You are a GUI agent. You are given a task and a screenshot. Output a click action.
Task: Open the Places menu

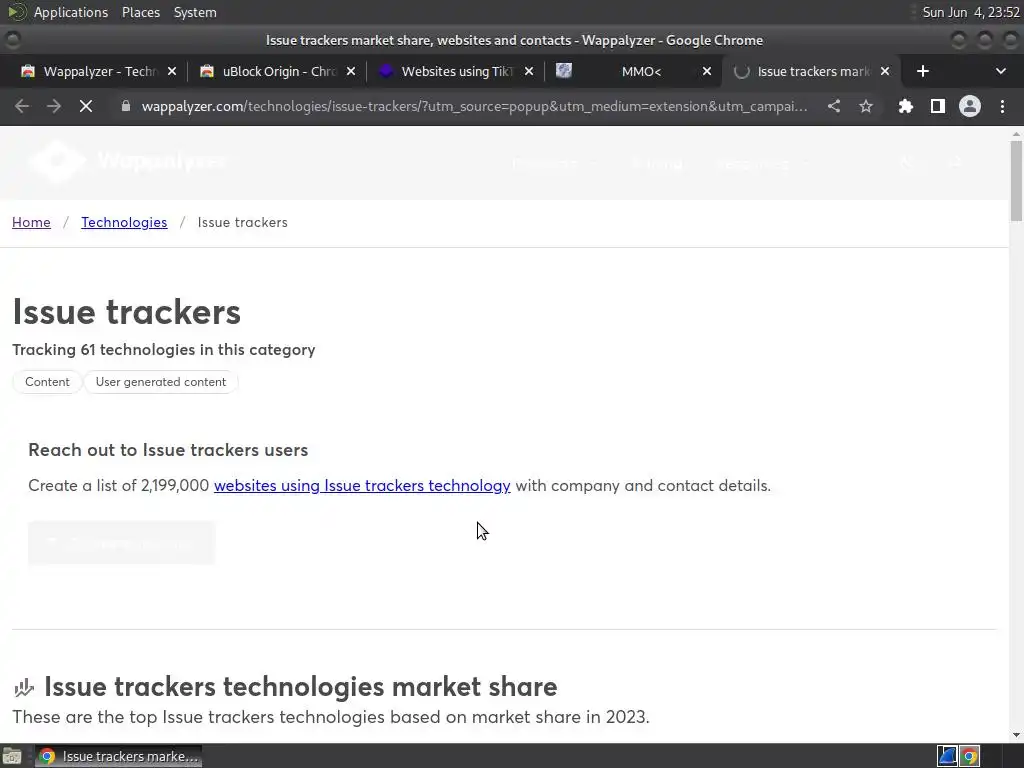[140, 12]
